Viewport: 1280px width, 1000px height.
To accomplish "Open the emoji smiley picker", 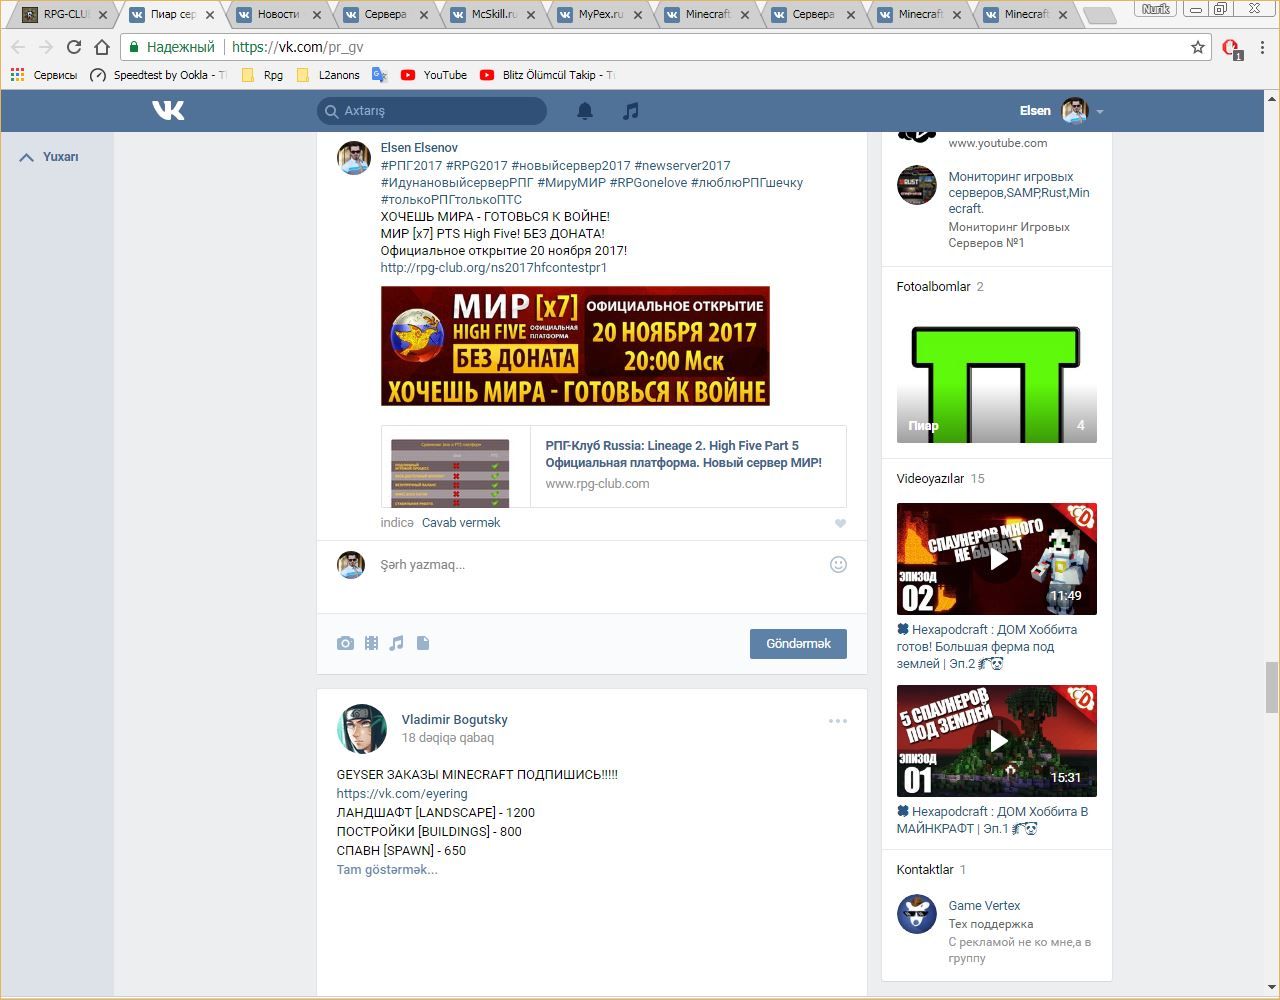I will 838,565.
